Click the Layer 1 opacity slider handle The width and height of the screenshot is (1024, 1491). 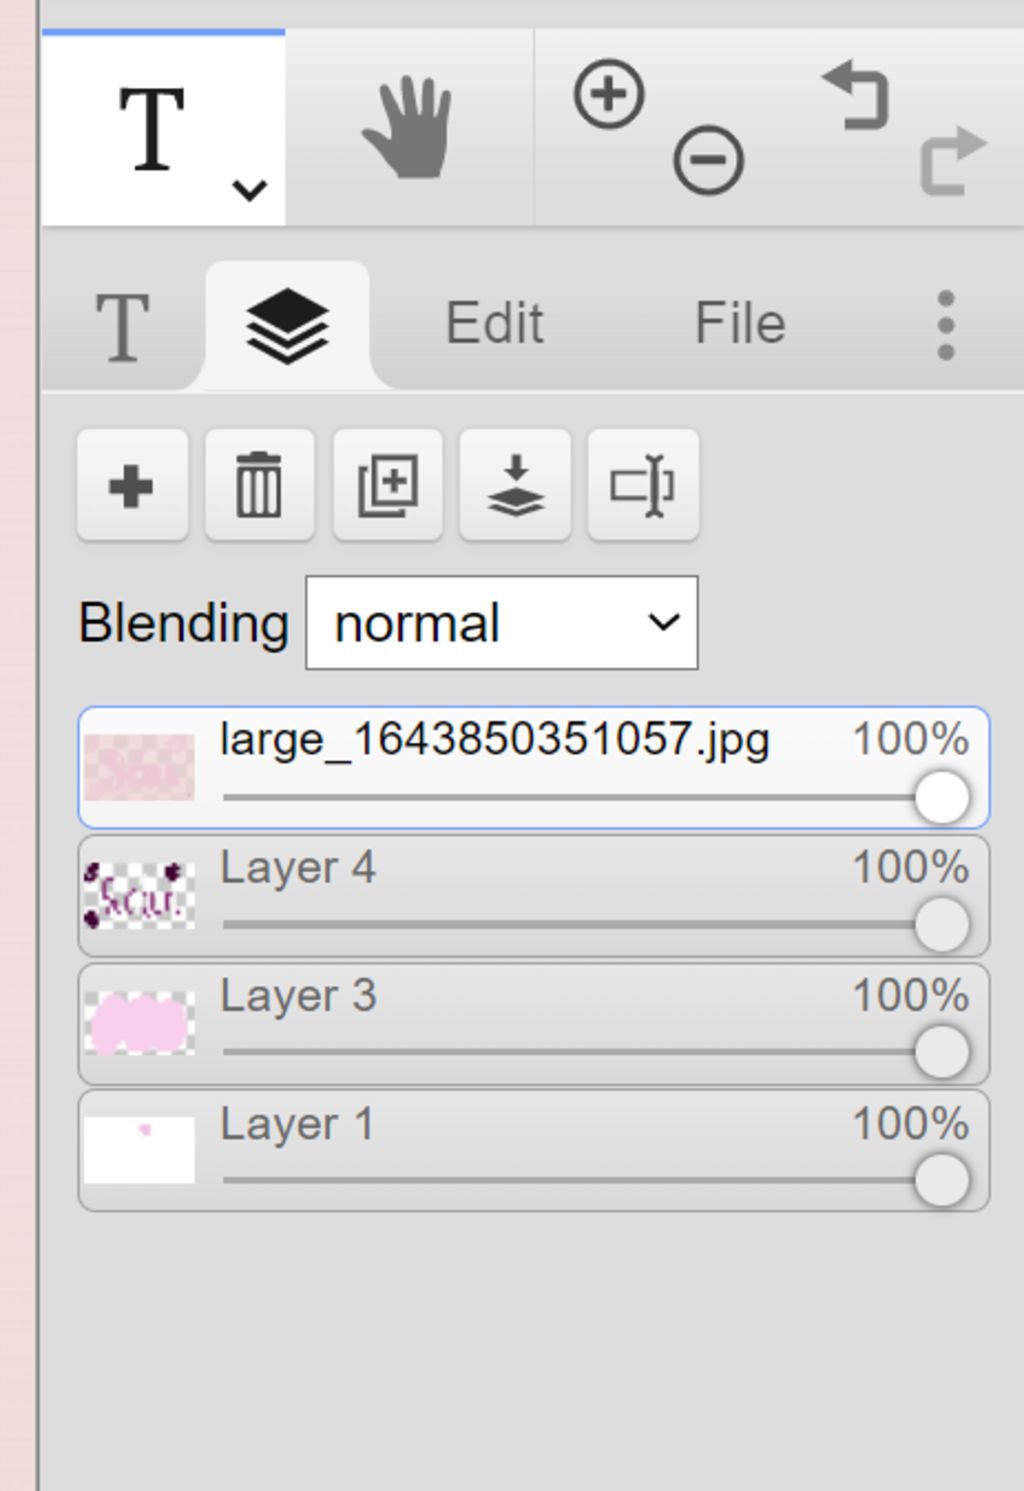[941, 1180]
